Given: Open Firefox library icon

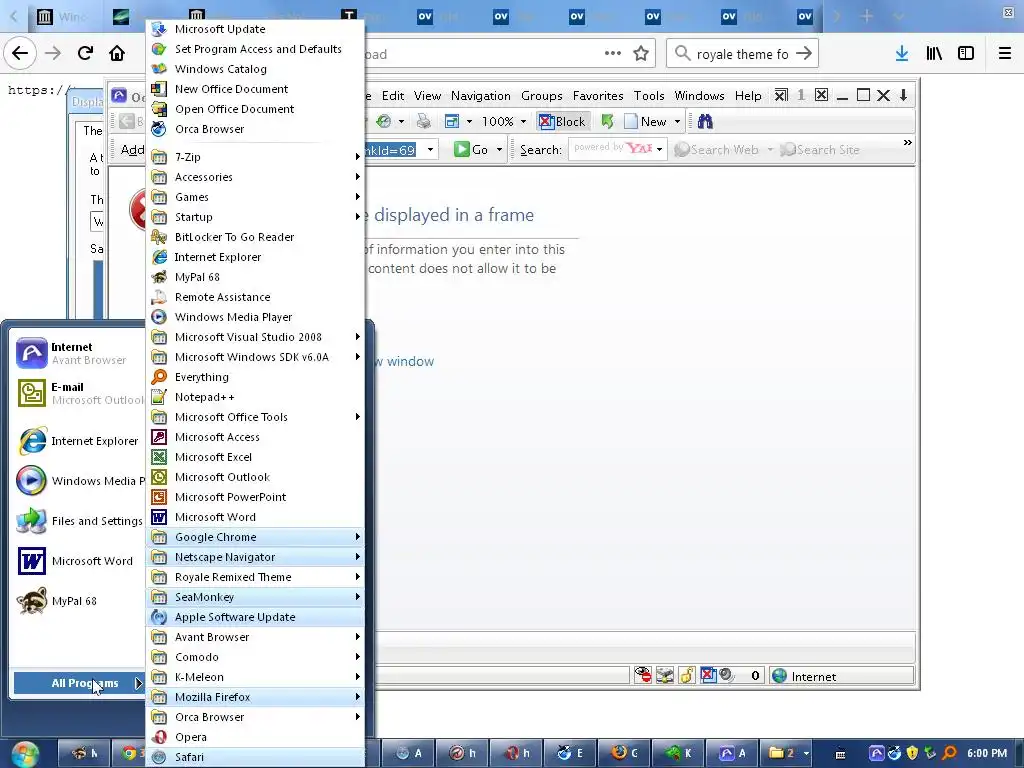Looking at the screenshot, I should click(x=934, y=54).
